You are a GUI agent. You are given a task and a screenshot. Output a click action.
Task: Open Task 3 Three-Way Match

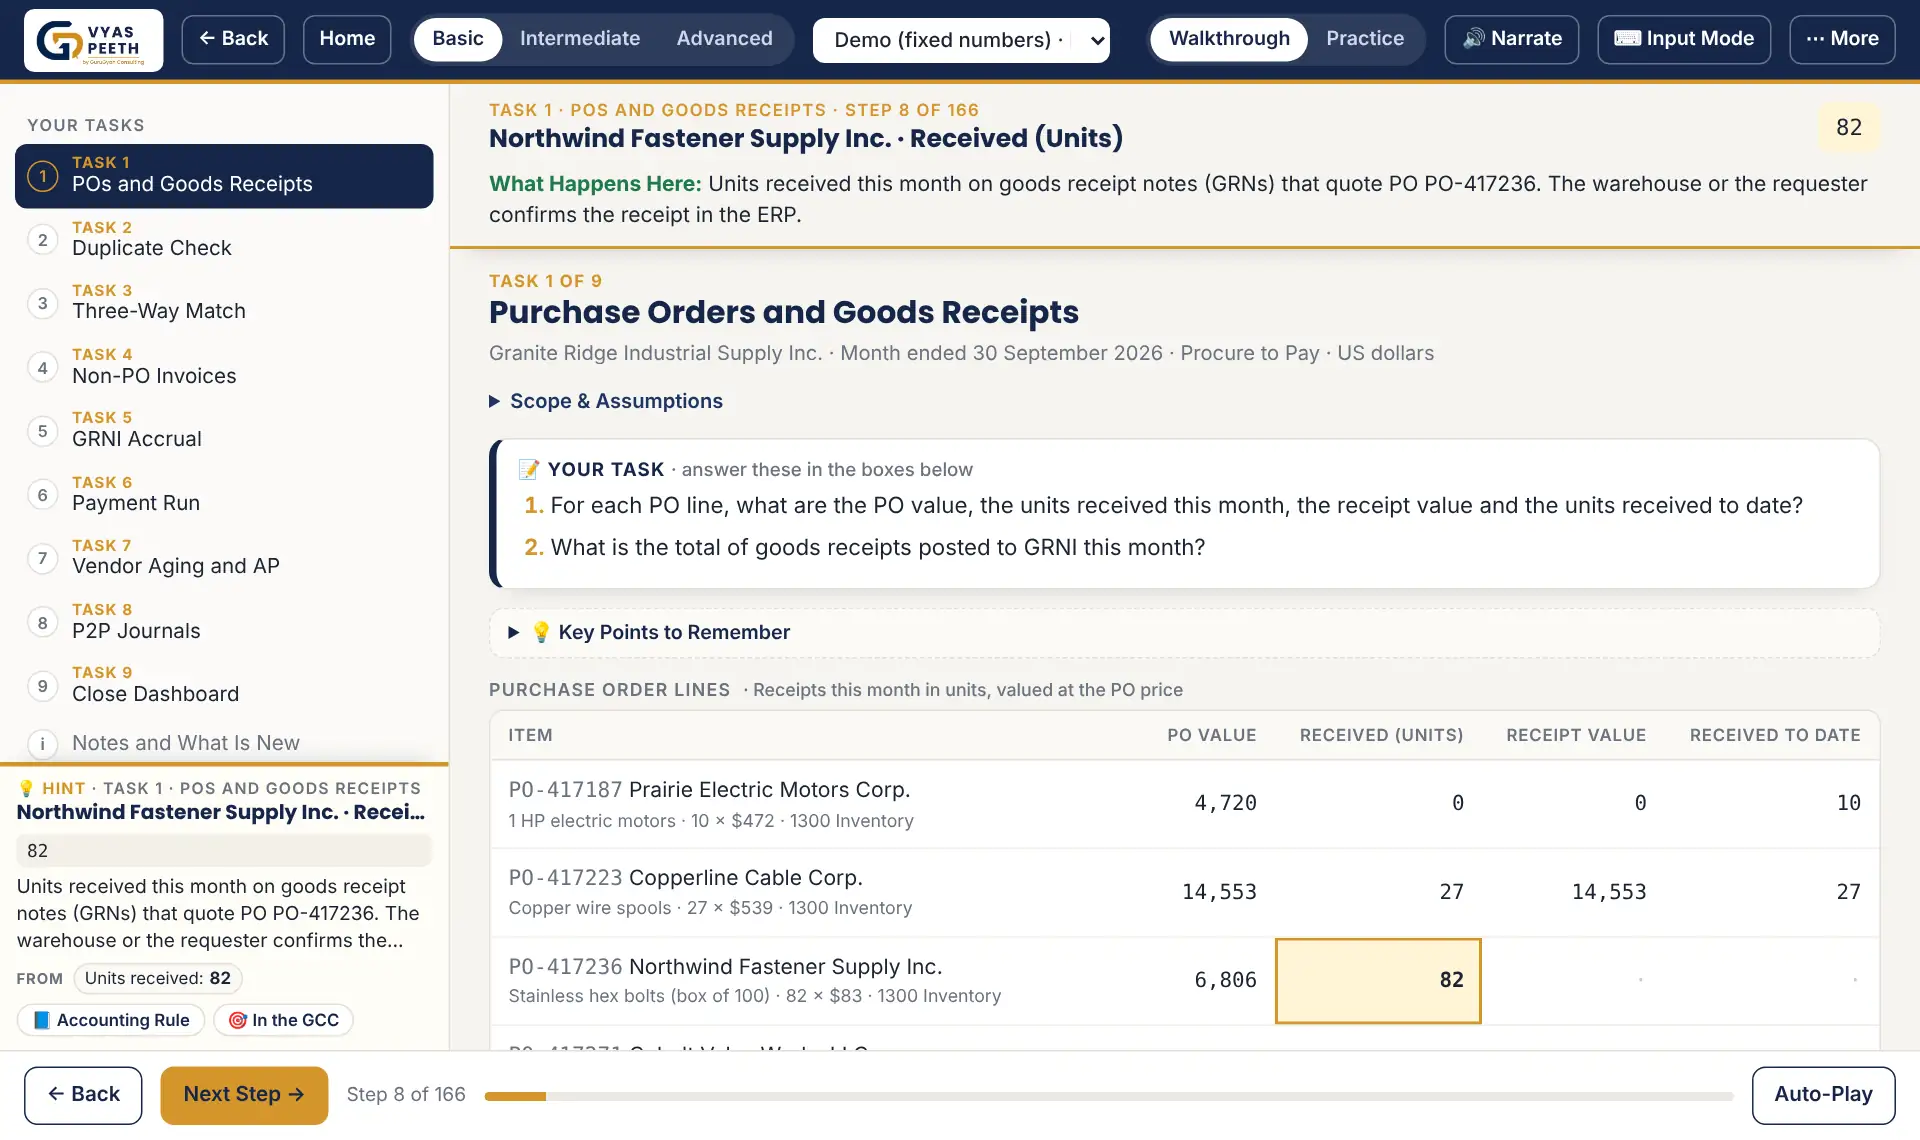click(224, 303)
